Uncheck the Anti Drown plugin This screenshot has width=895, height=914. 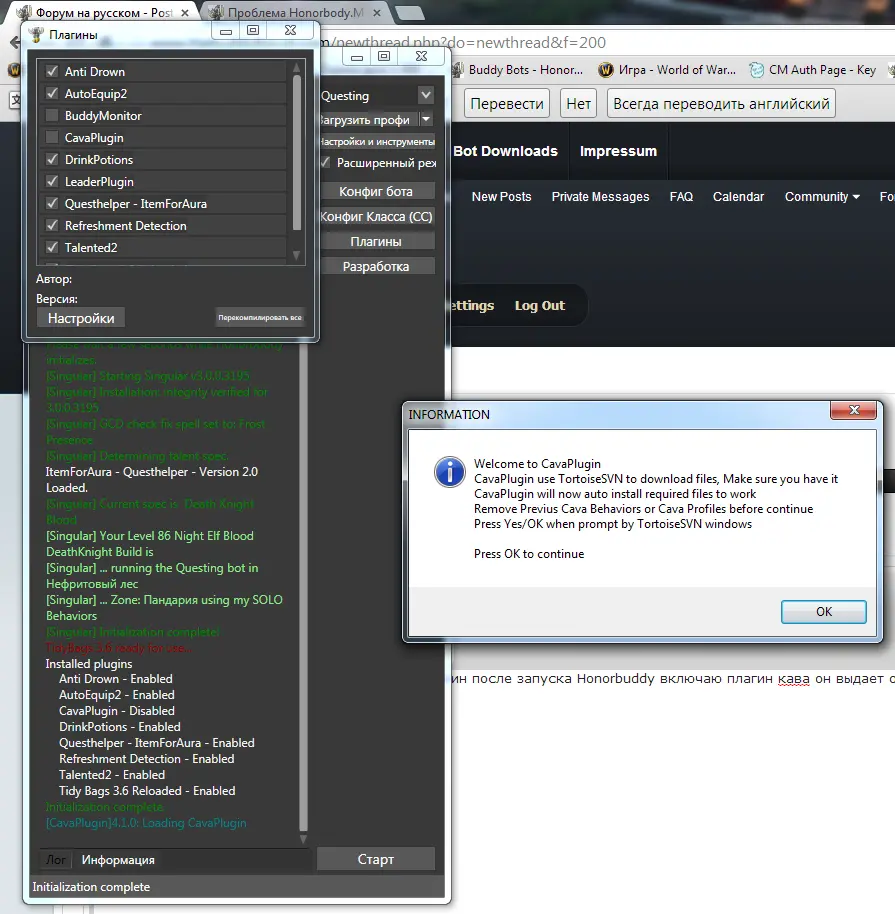click(x=52, y=72)
